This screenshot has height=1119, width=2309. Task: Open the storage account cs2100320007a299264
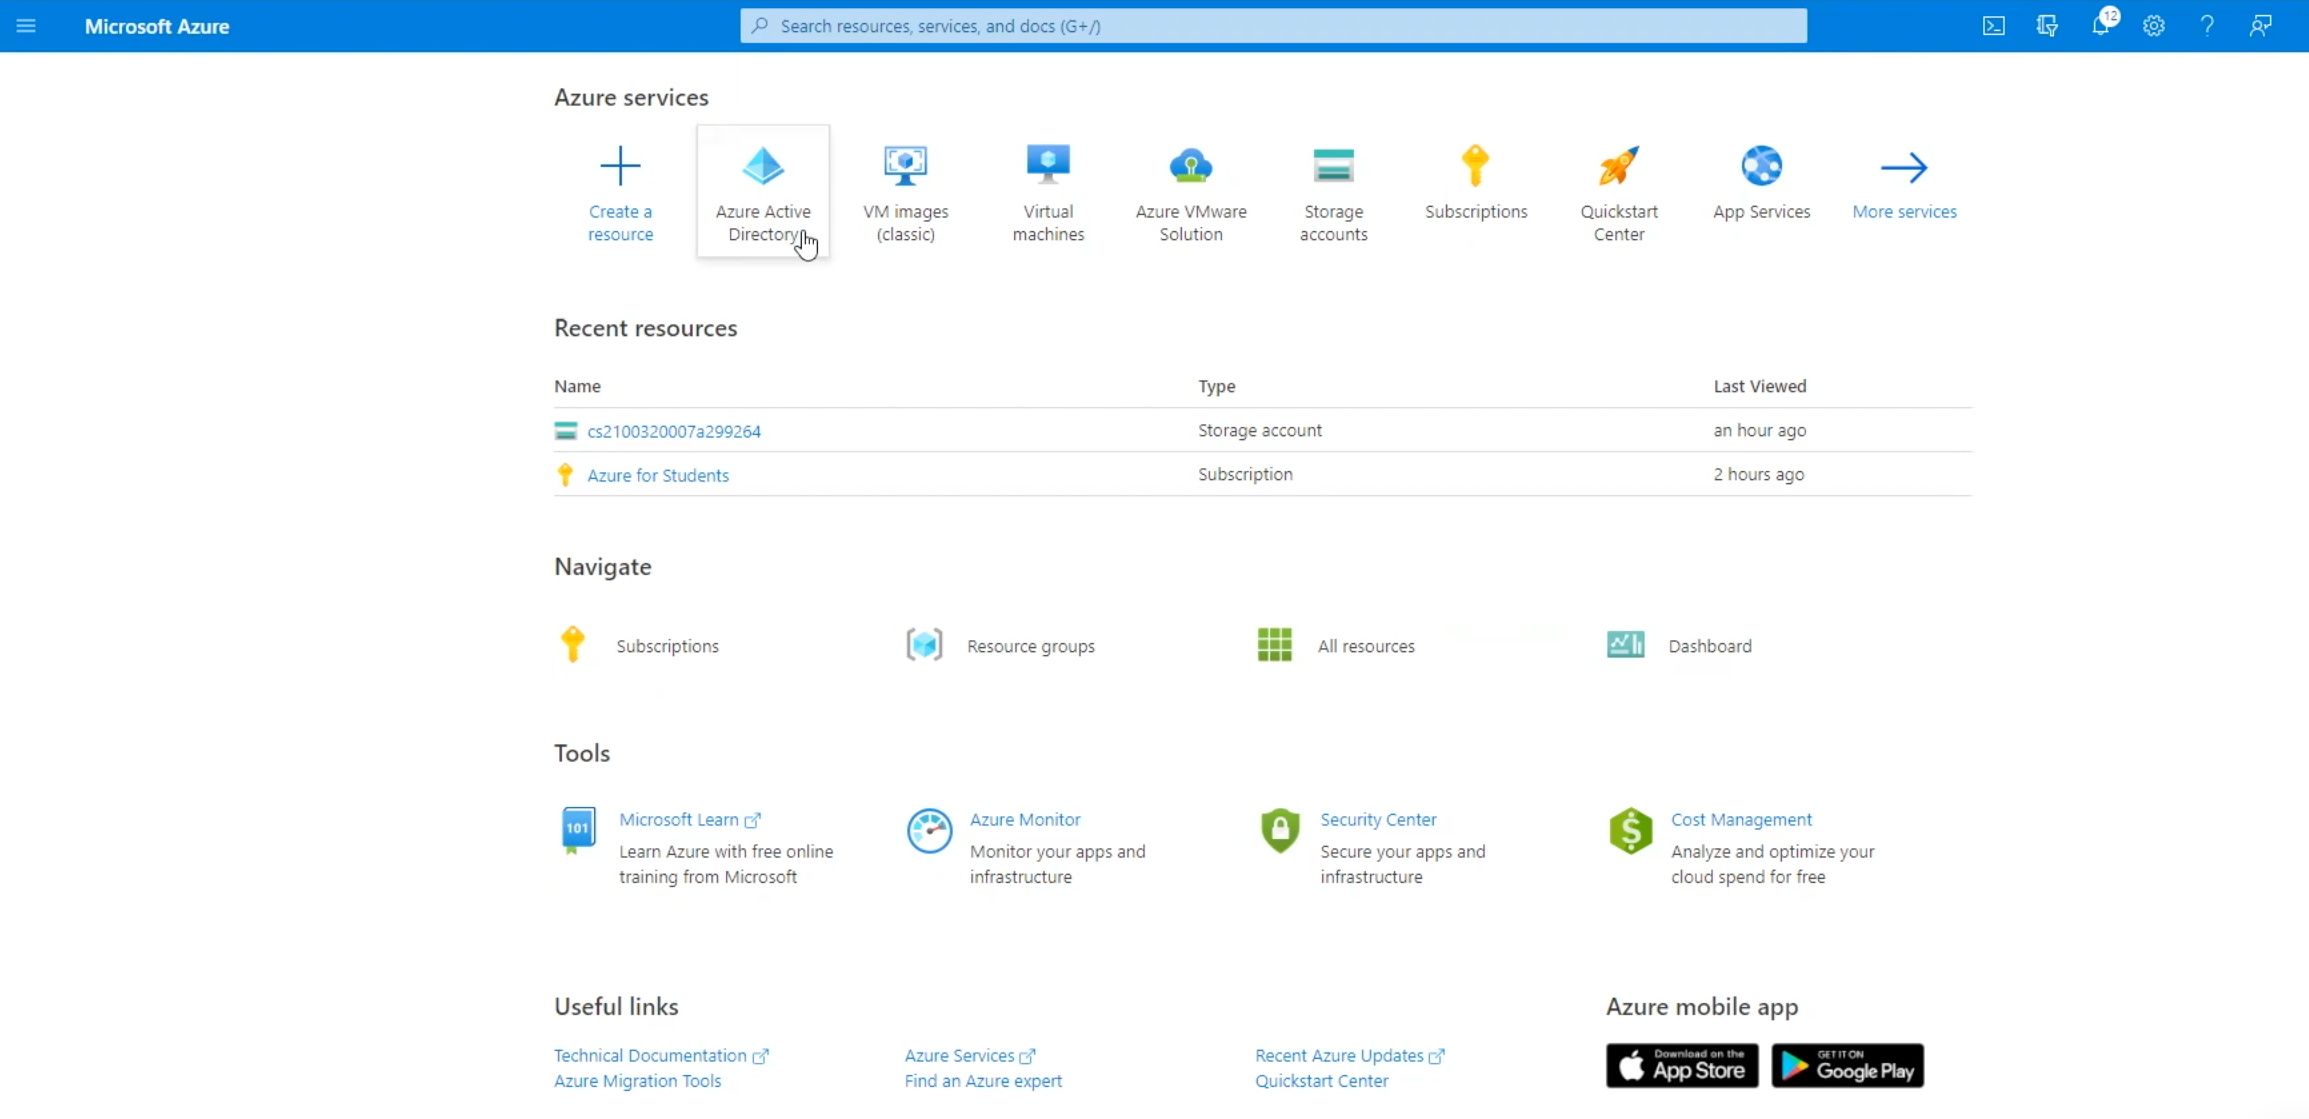point(672,430)
